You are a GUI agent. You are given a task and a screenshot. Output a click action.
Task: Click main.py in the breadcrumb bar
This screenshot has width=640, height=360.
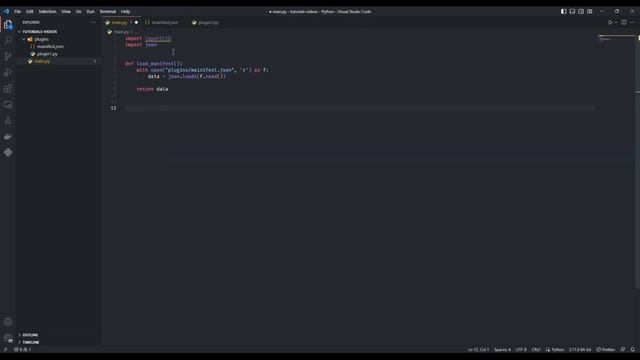[x=121, y=32]
